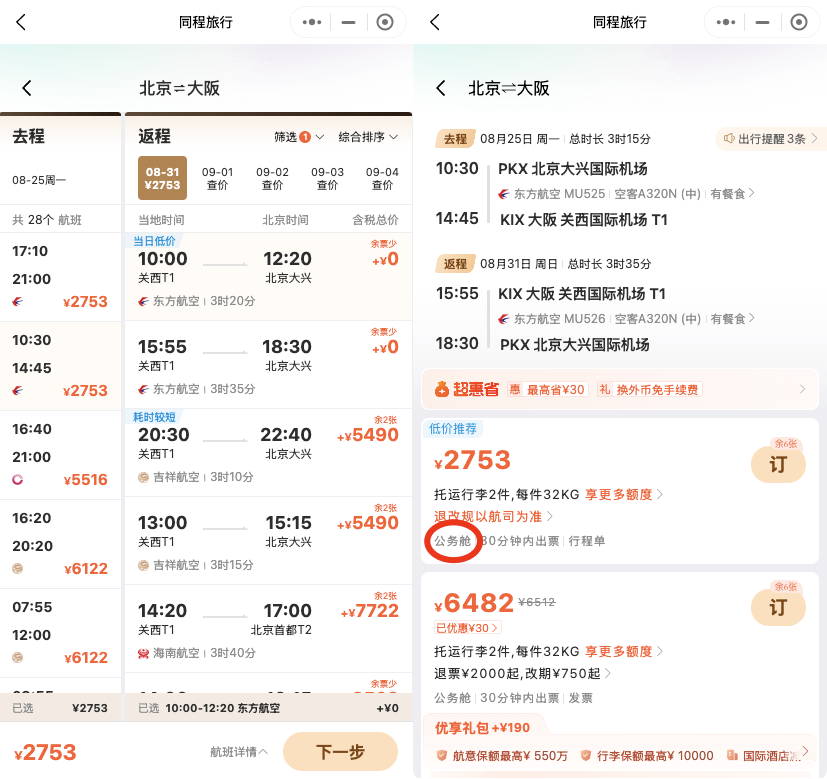Viewport: 827px width, 779px height.
Task: Open the 筛选 filter dropdown
Action: click(299, 137)
